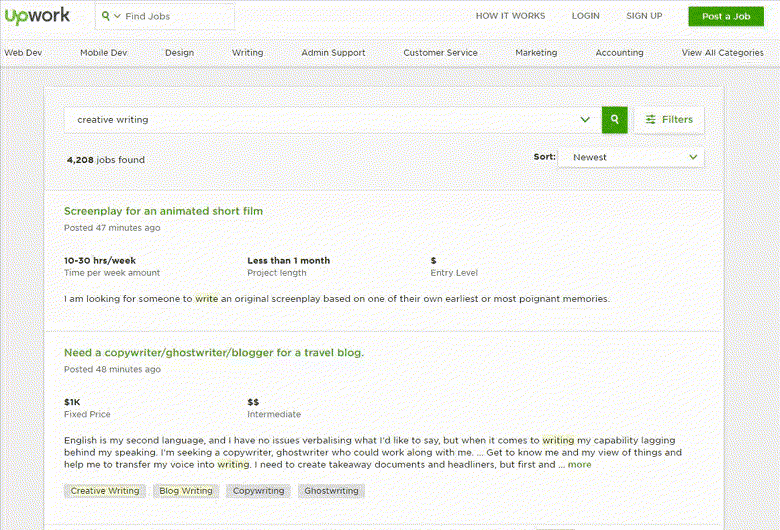This screenshot has width=780, height=530.
Task: Expand the job description with more link
Action: (x=579, y=465)
